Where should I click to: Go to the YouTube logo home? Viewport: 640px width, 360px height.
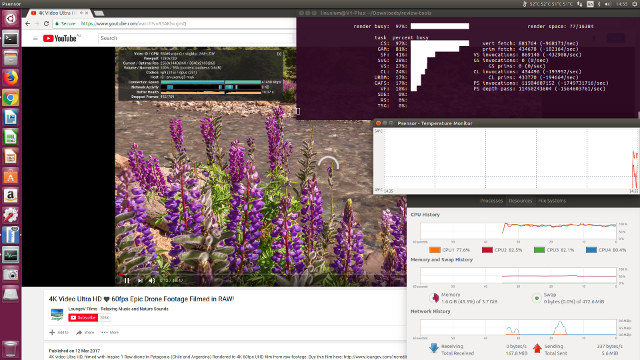[60, 38]
